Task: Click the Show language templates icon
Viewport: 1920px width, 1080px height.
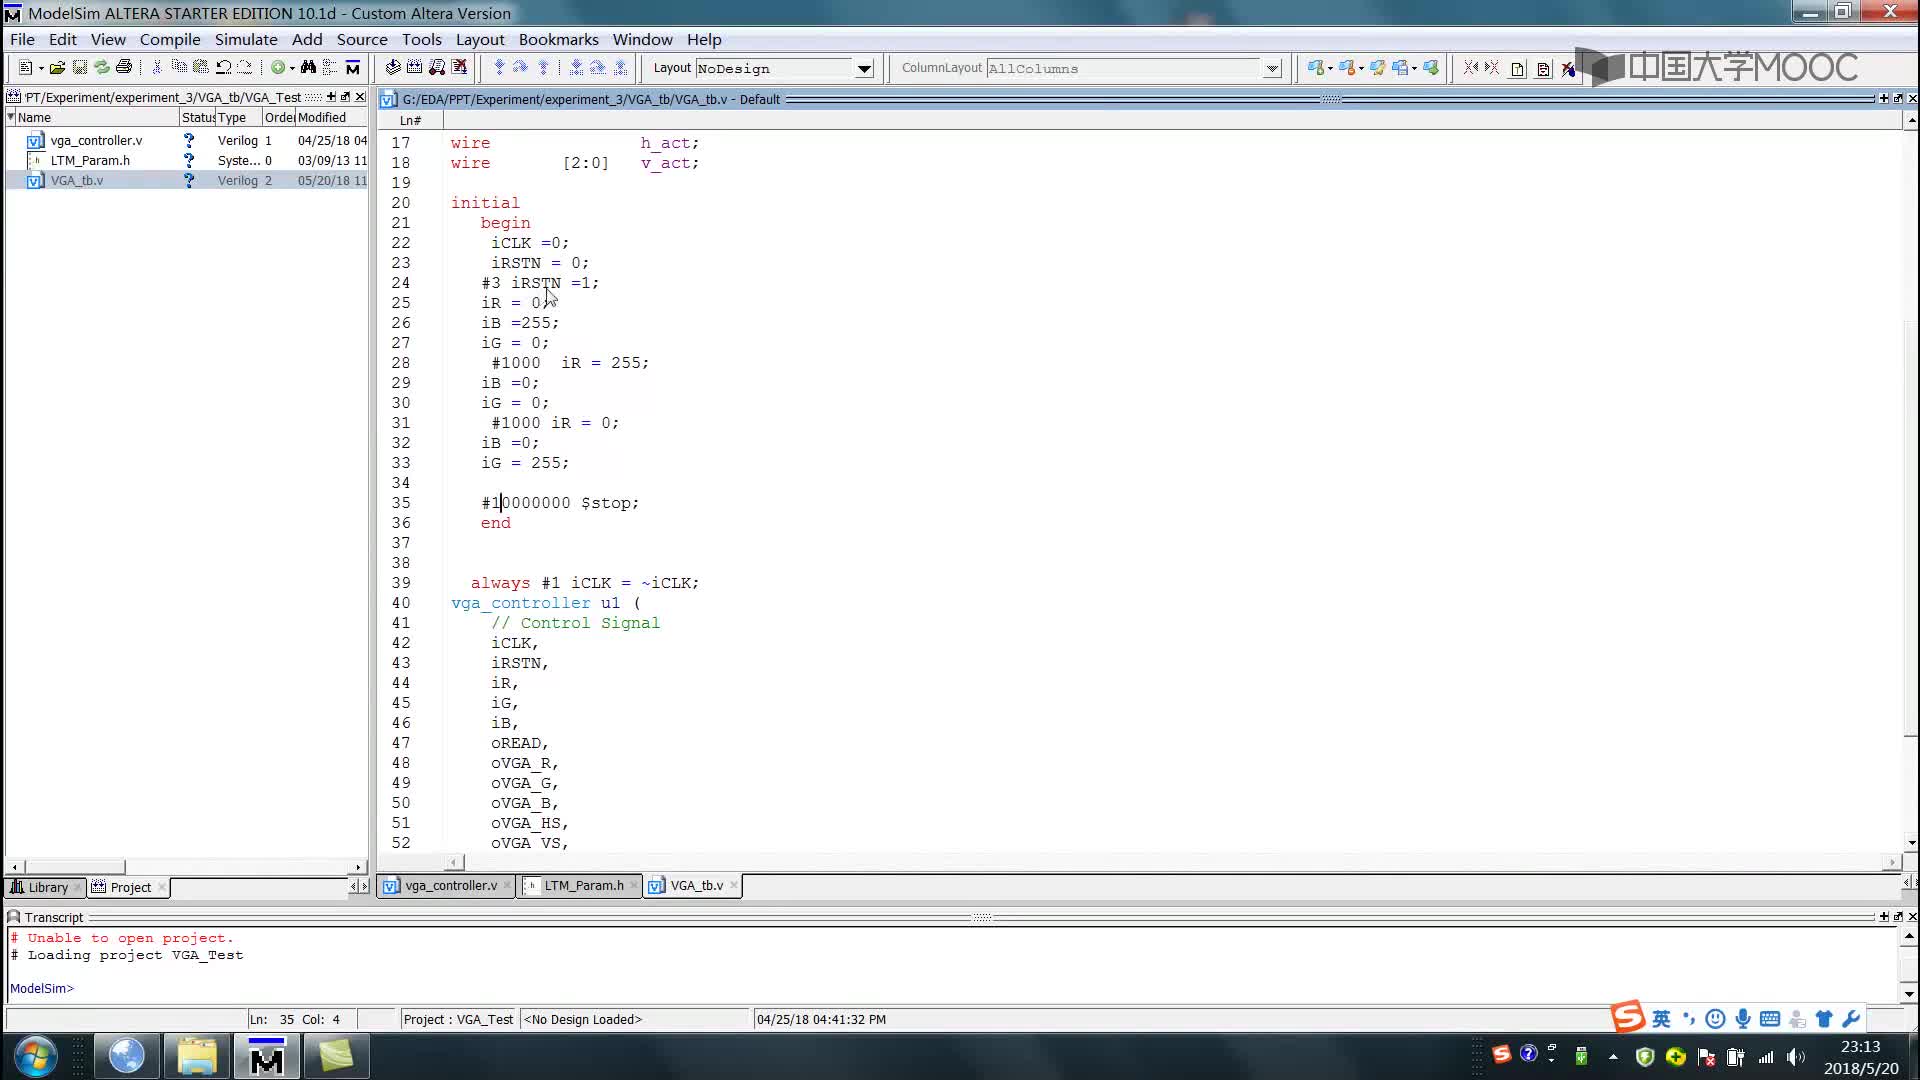Action: [x=1517, y=68]
